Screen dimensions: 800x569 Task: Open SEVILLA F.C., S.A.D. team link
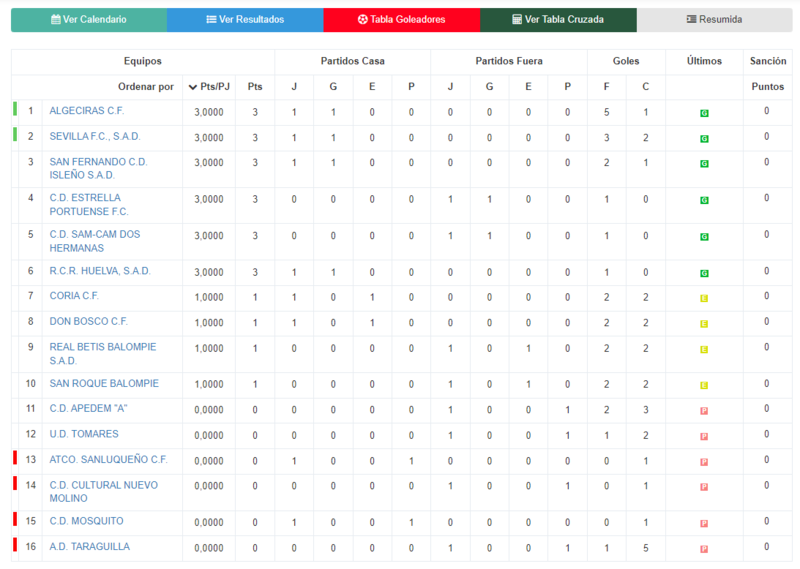(x=95, y=136)
